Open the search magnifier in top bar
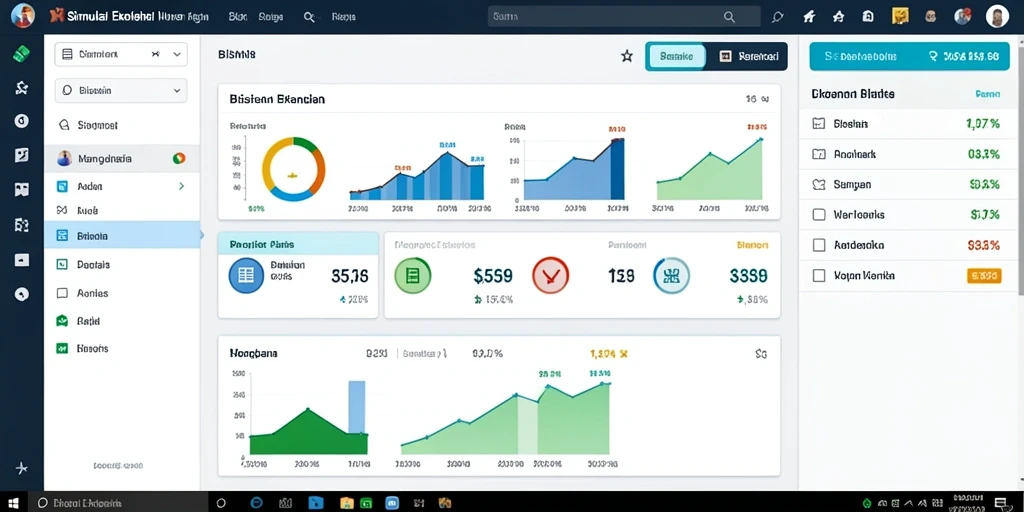The height and width of the screenshot is (512, 1024). coord(729,17)
